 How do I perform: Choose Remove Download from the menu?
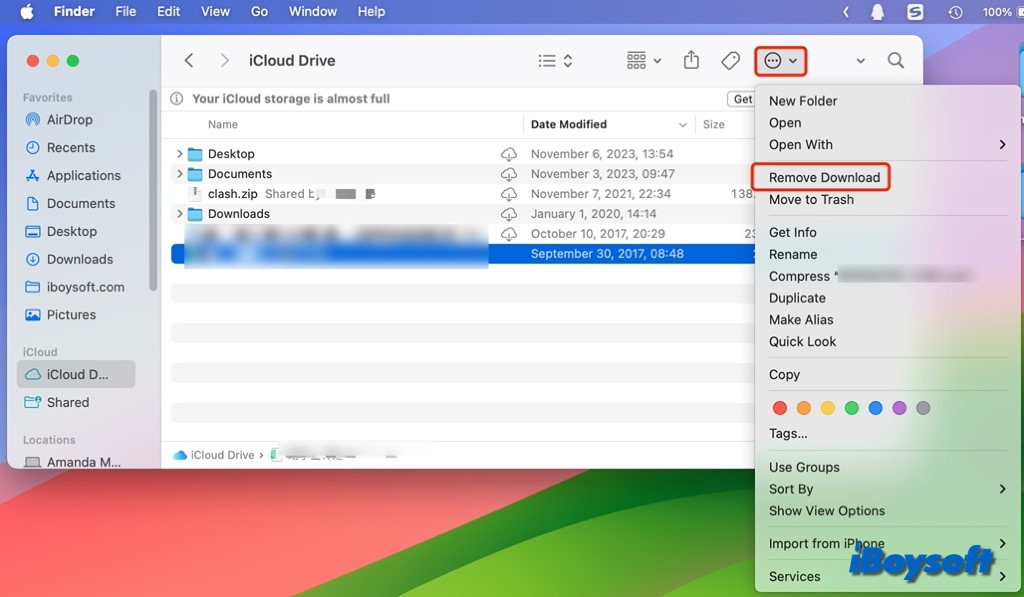pos(824,178)
